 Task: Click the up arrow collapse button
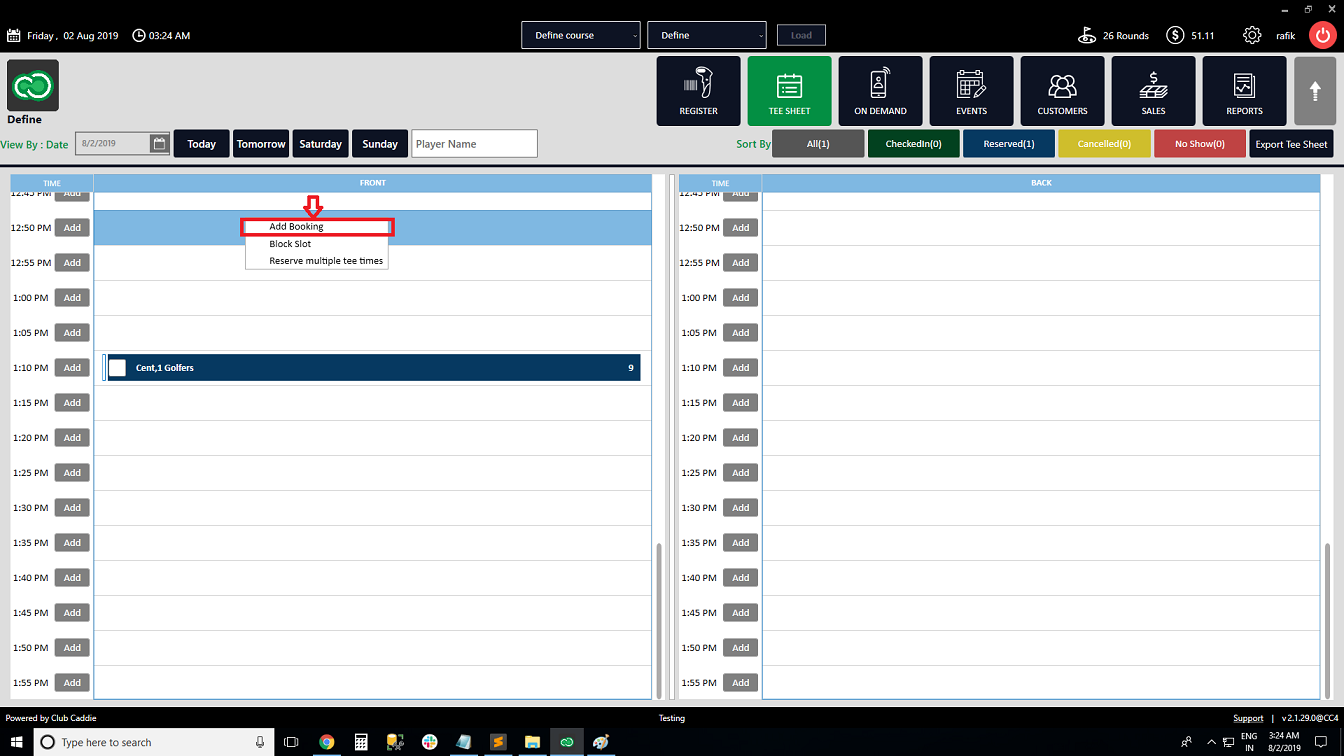(x=1315, y=91)
